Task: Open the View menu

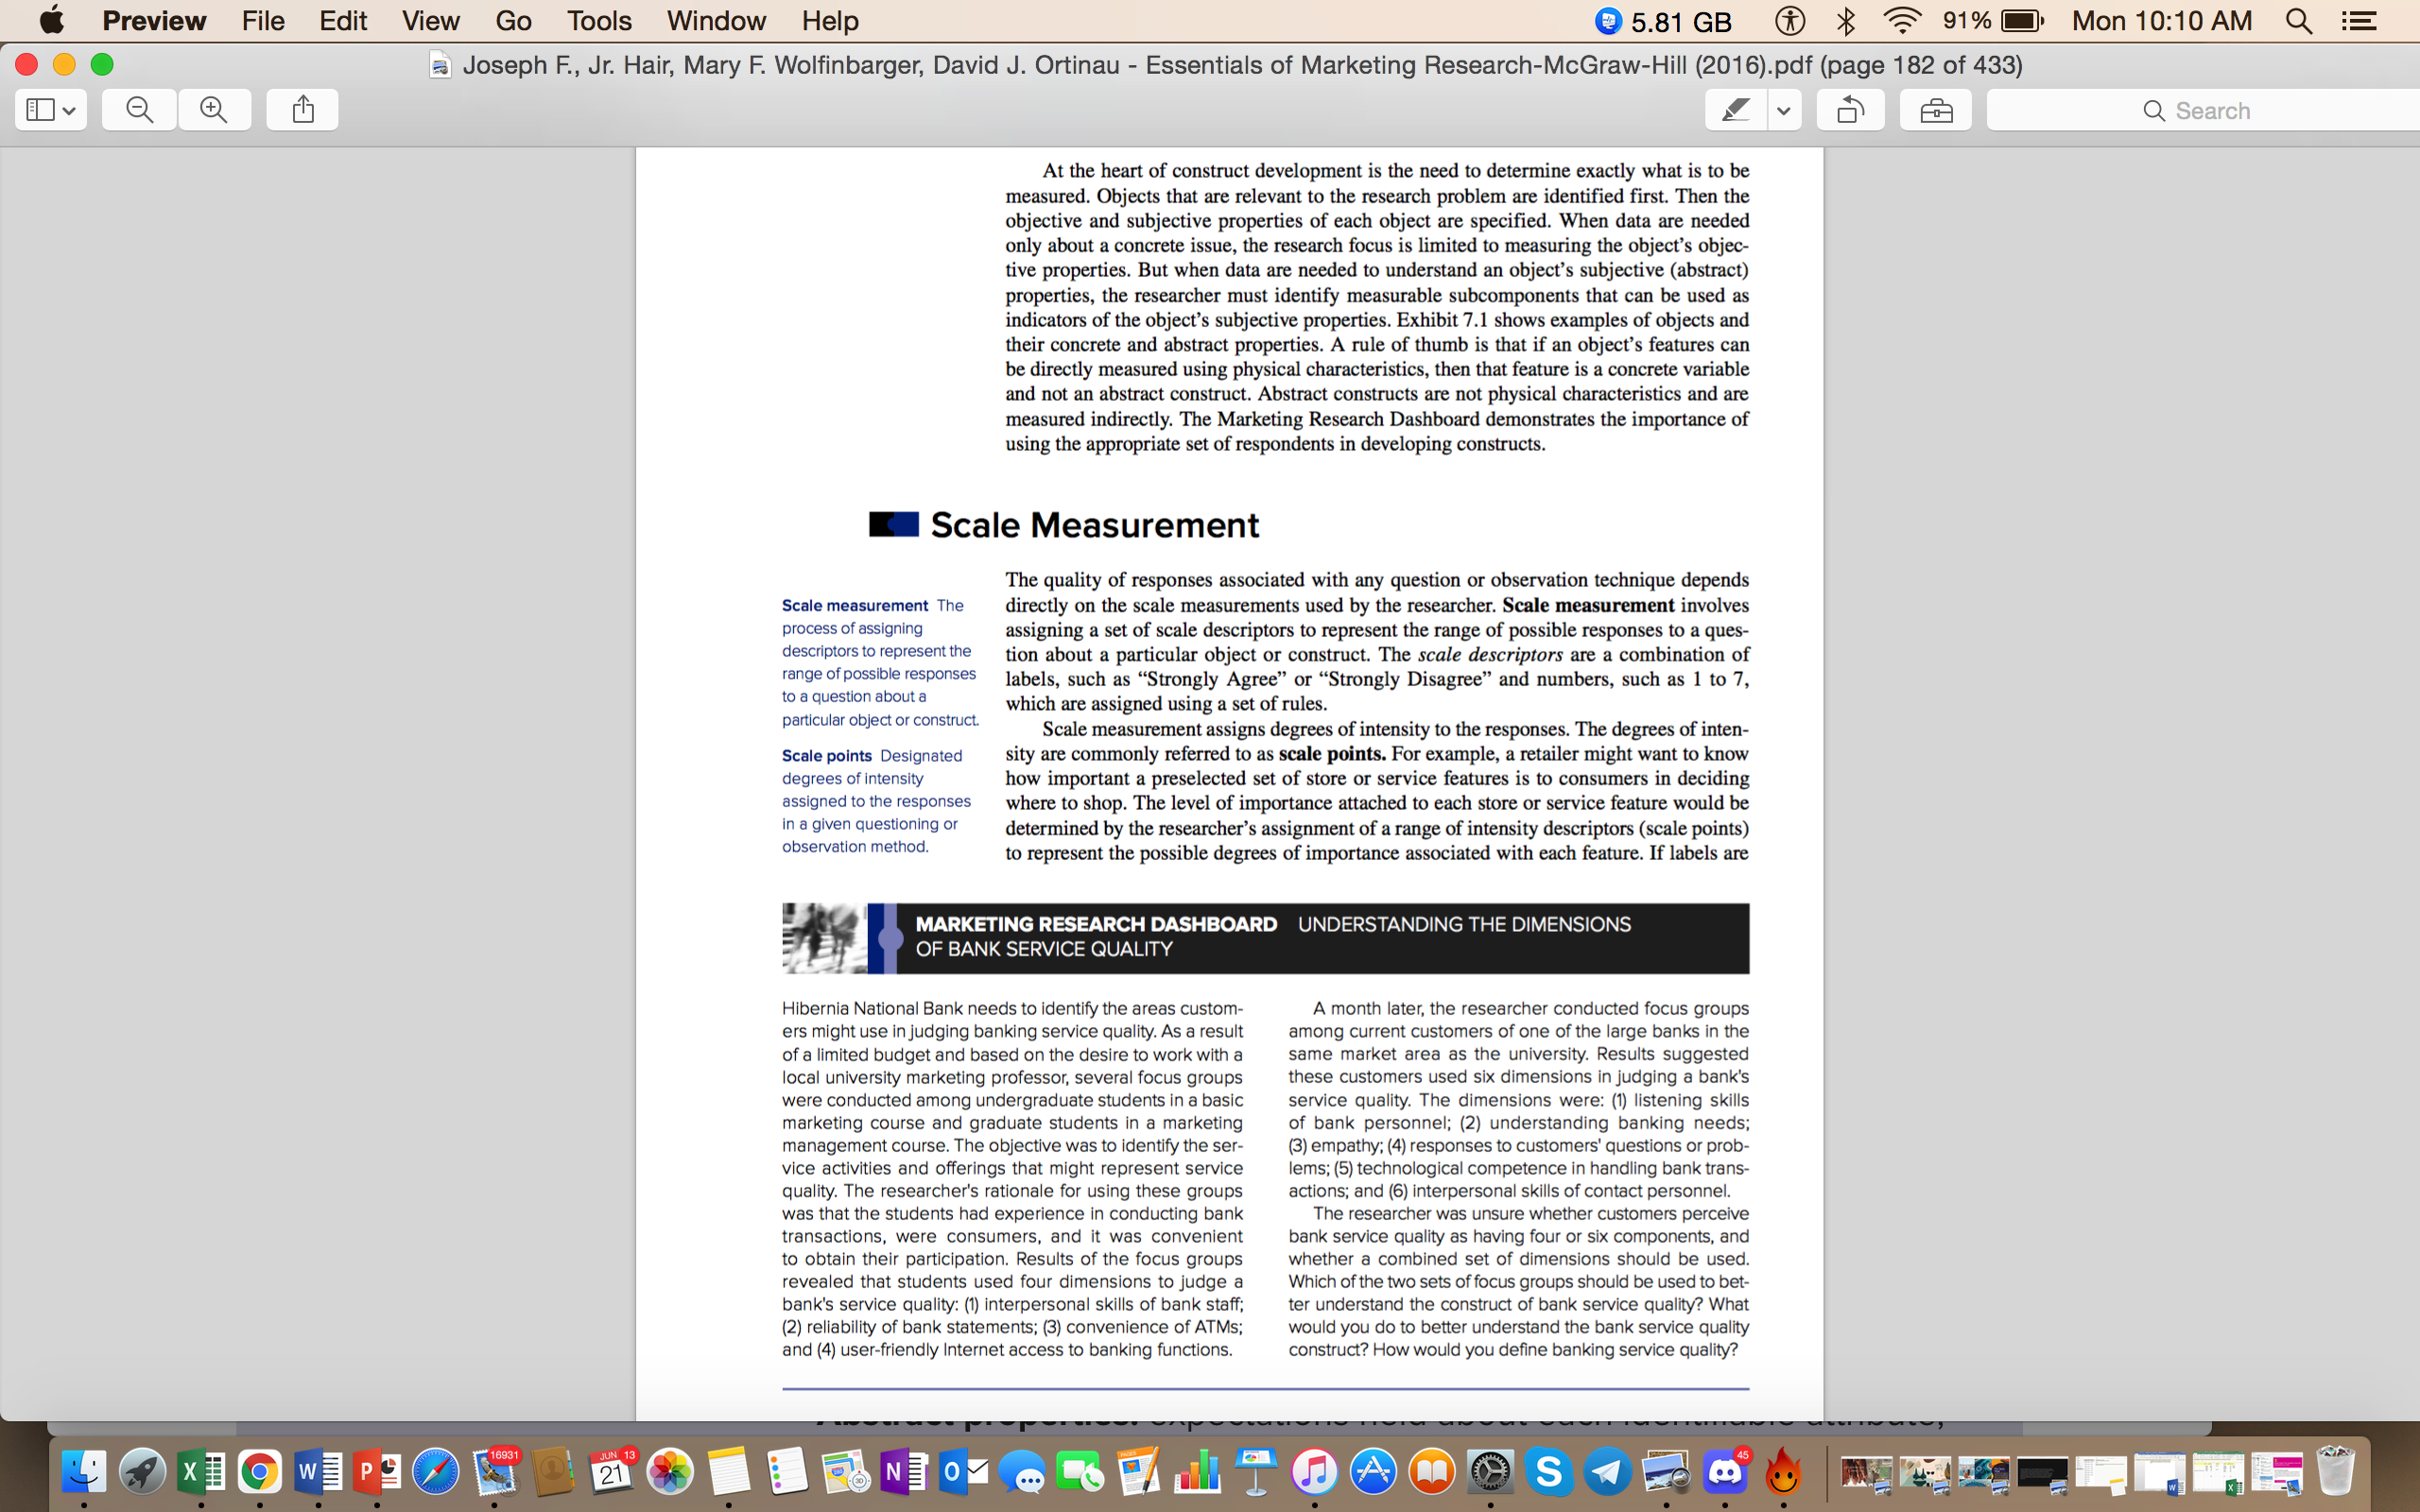Action: click(431, 21)
